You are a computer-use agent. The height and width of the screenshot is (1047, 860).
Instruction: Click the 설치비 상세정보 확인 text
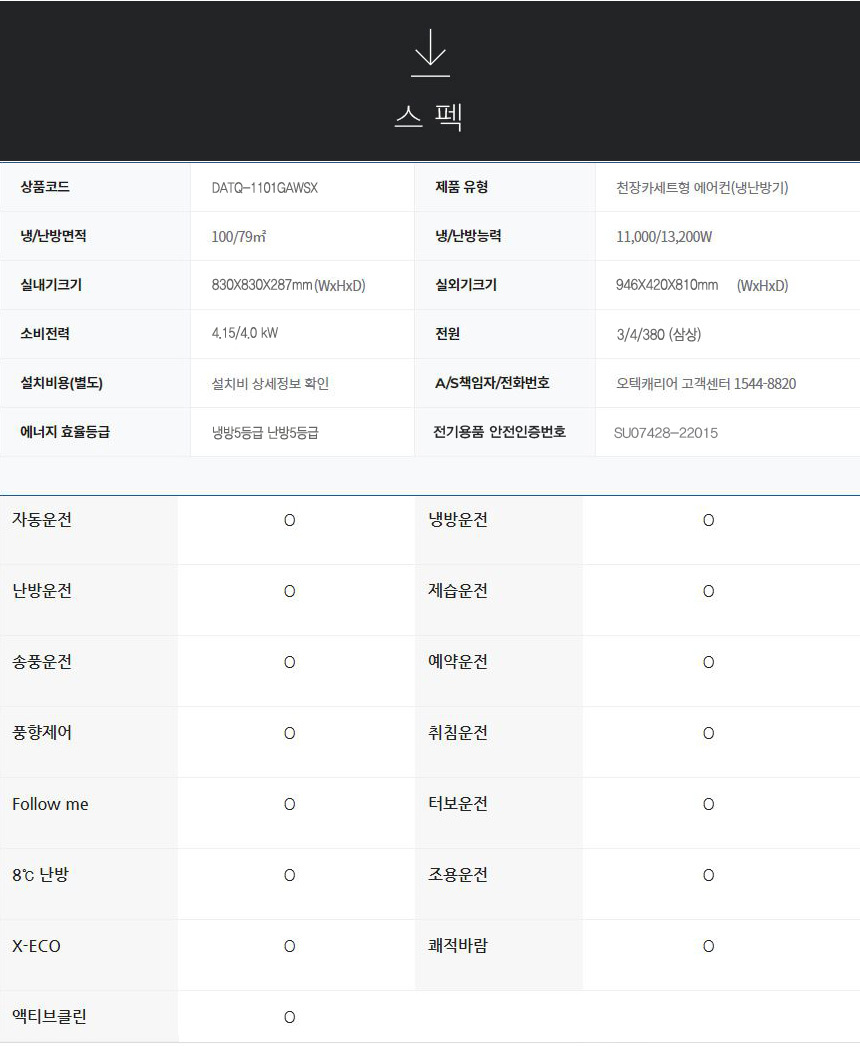tap(270, 384)
